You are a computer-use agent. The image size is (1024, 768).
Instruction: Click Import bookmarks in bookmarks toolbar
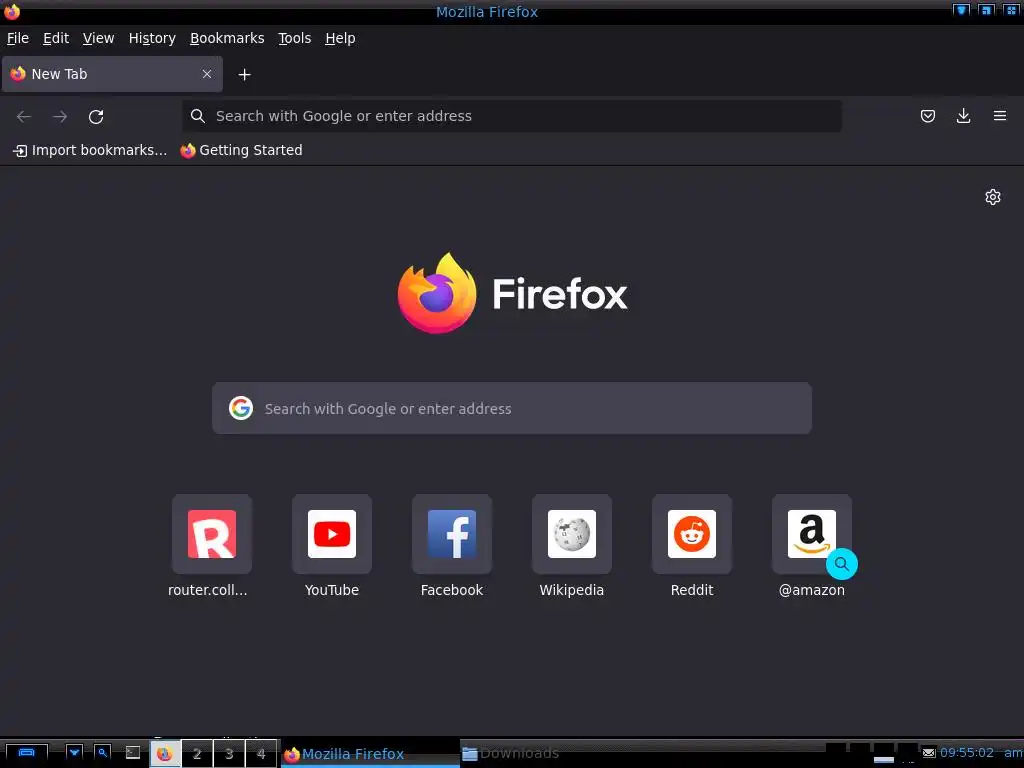(x=90, y=150)
